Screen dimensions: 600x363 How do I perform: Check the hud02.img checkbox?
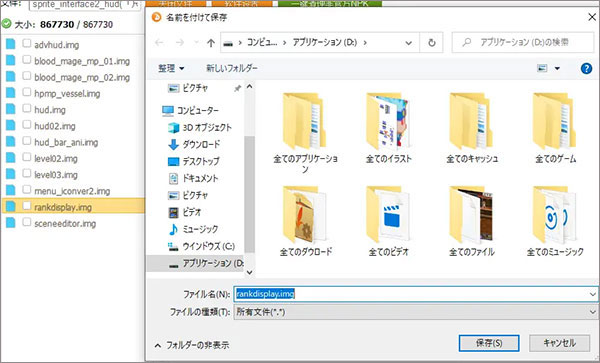tap(26, 124)
